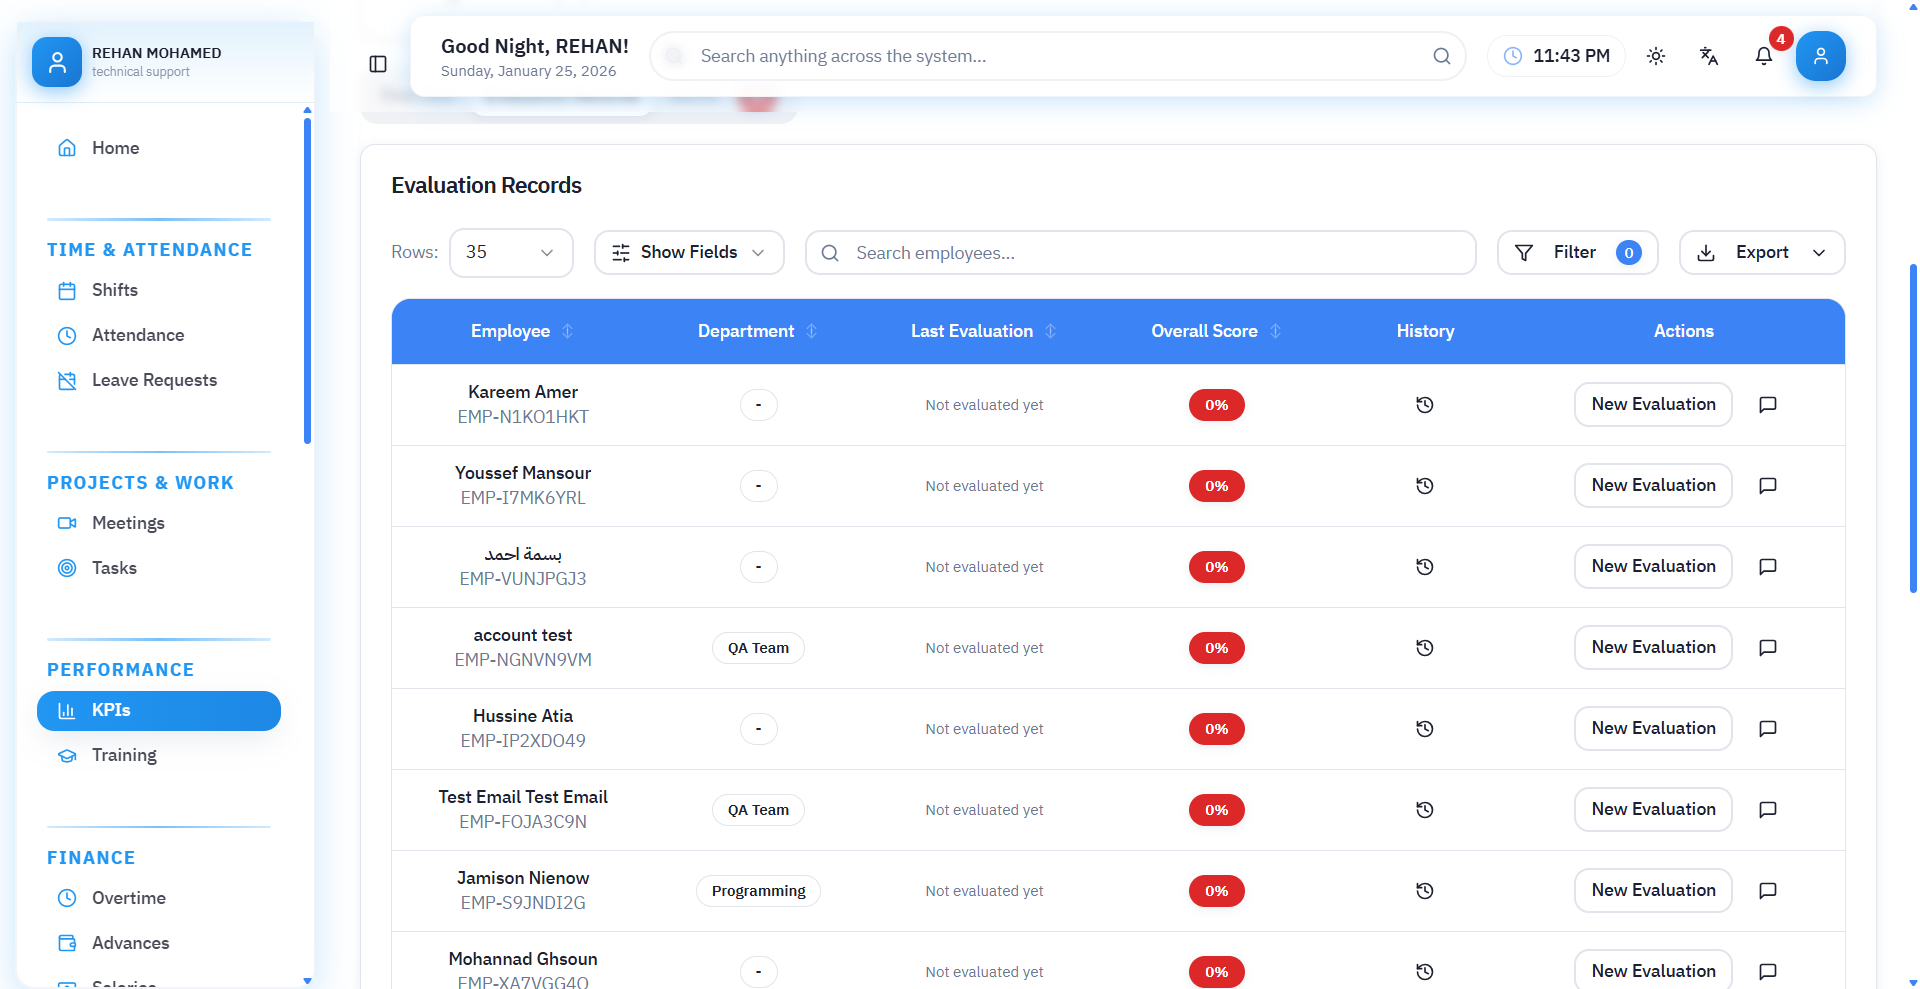Open the Filter button
The width and height of the screenshot is (1920, 989).
(x=1576, y=253)
